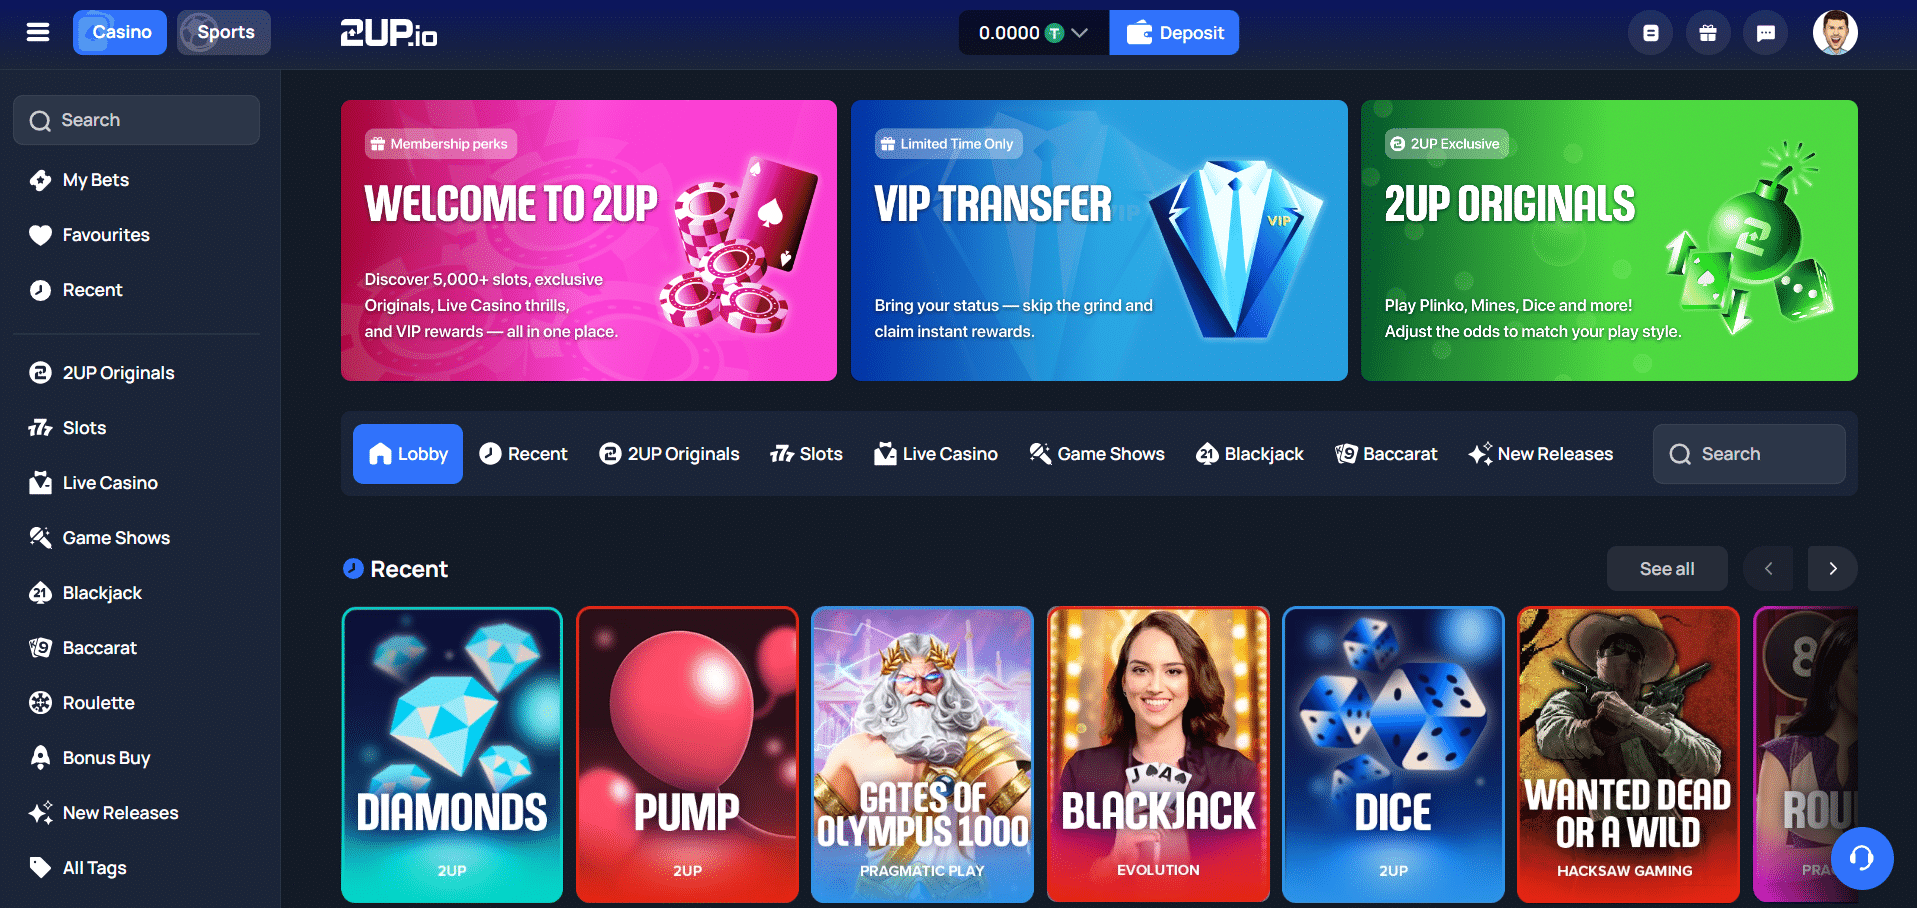Click the Deposit button
Image resolution: width=1917 pixels, height=908 pixels.
coord(1175,33)
